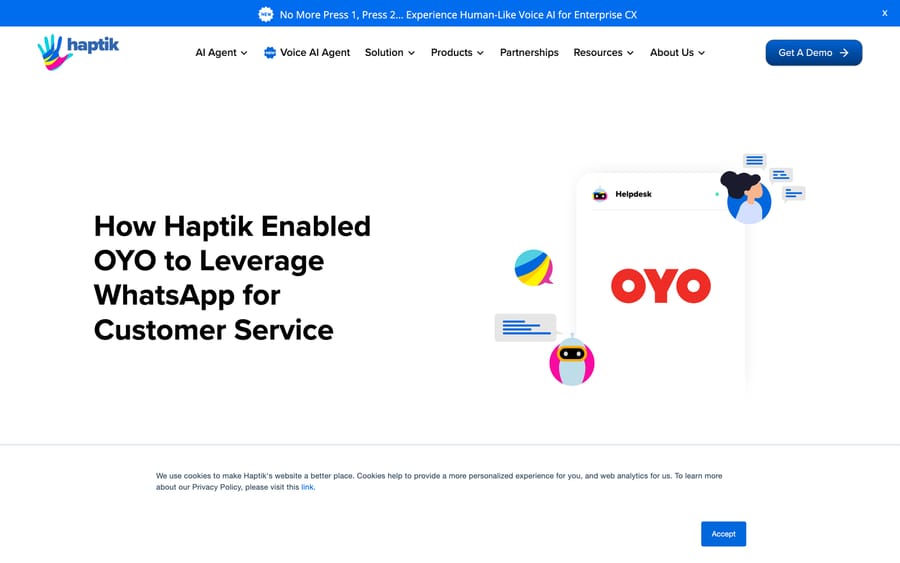Viewport: 900px width, 563px height.
Task: Click the gray chat bubble beside robot
Action: coord(526,327)
